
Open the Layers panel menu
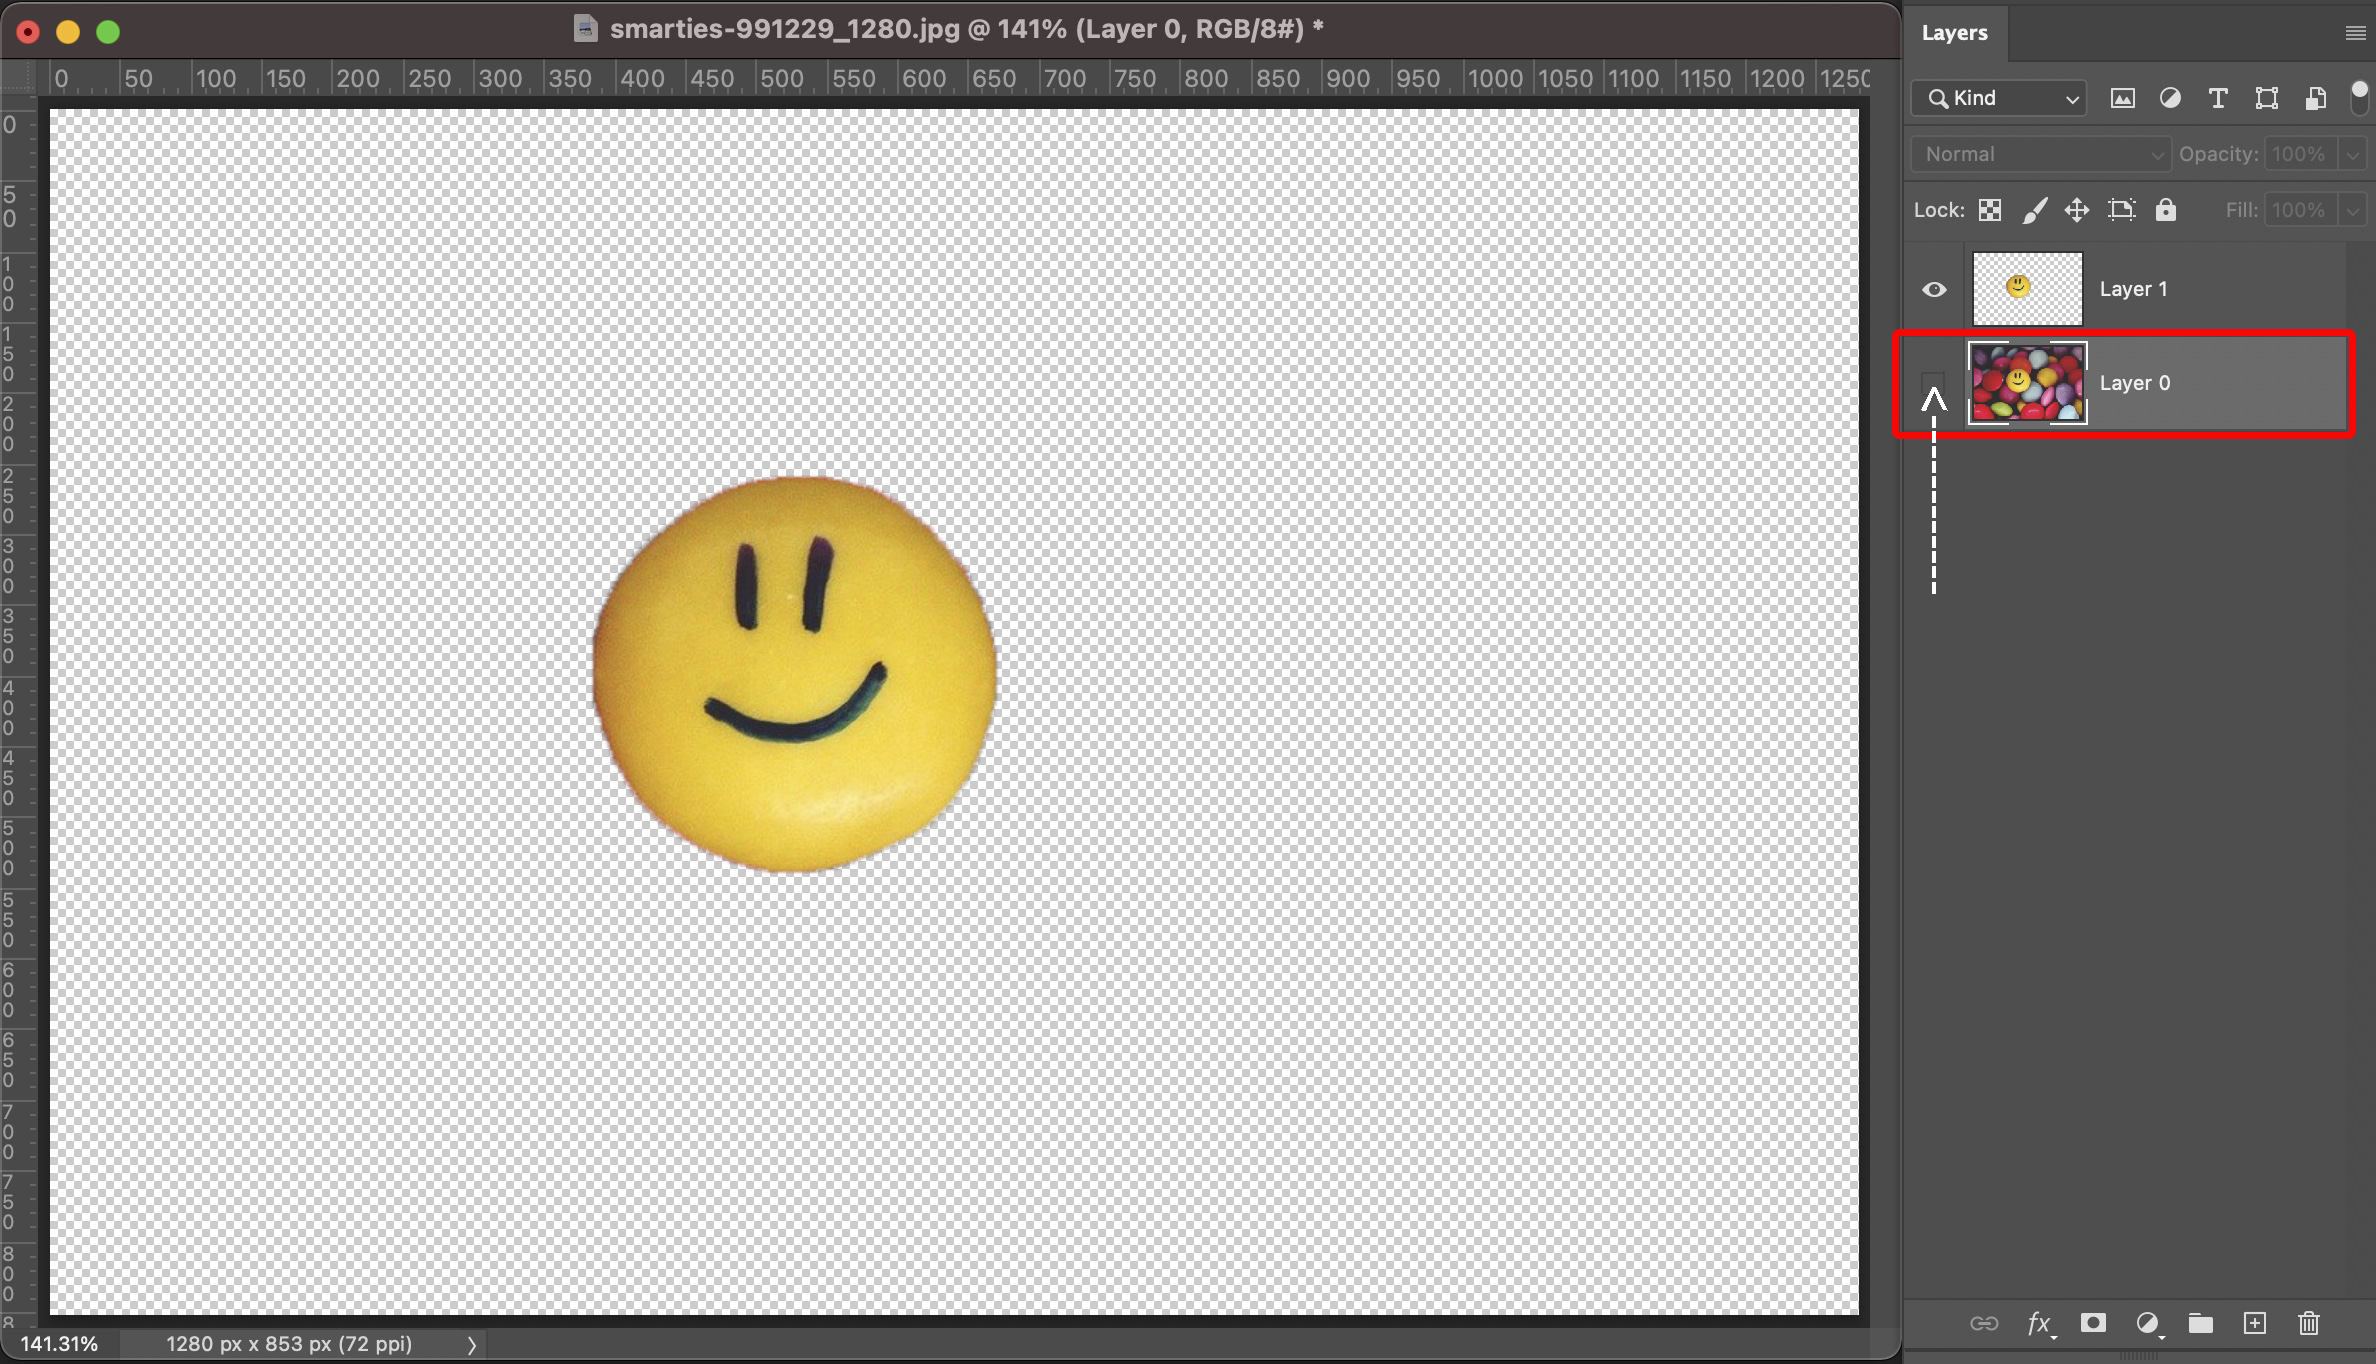(x=2355, y=33)
